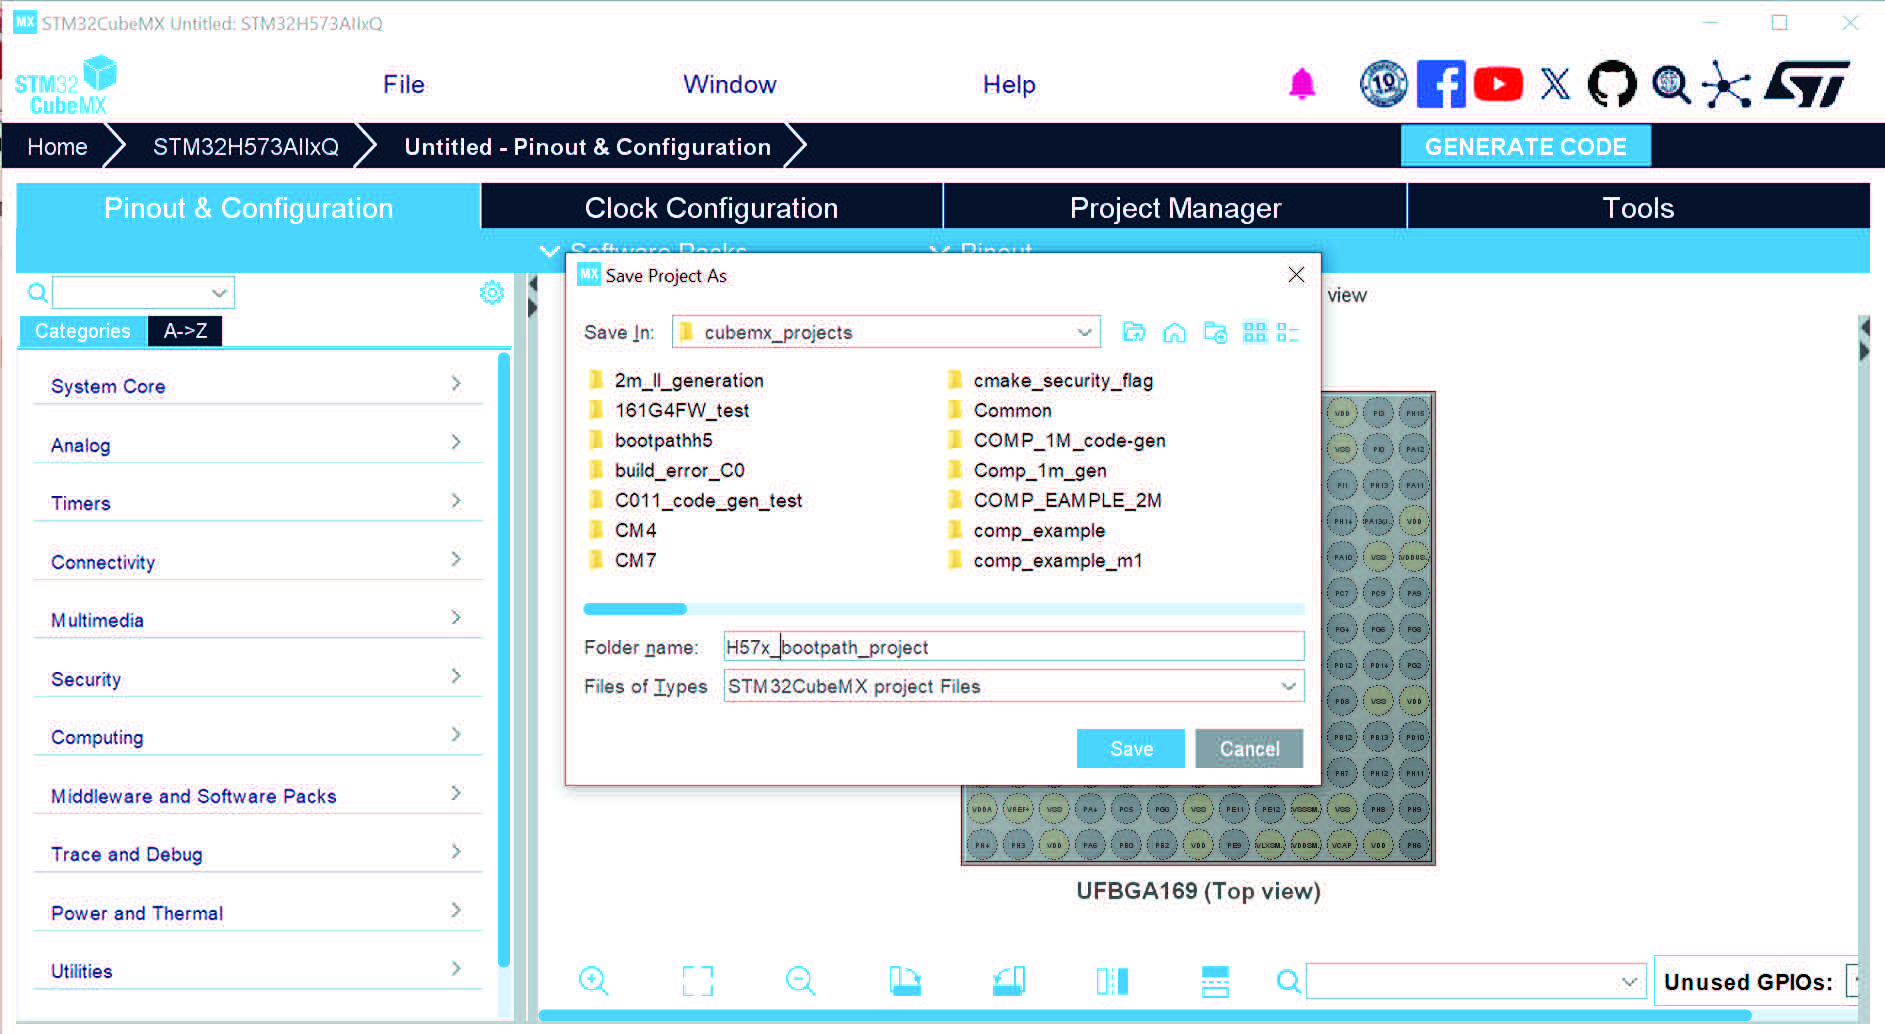This screenshot has width=1885, height=1034.
Task: Expand the Security category
Action: click(257, 679)
